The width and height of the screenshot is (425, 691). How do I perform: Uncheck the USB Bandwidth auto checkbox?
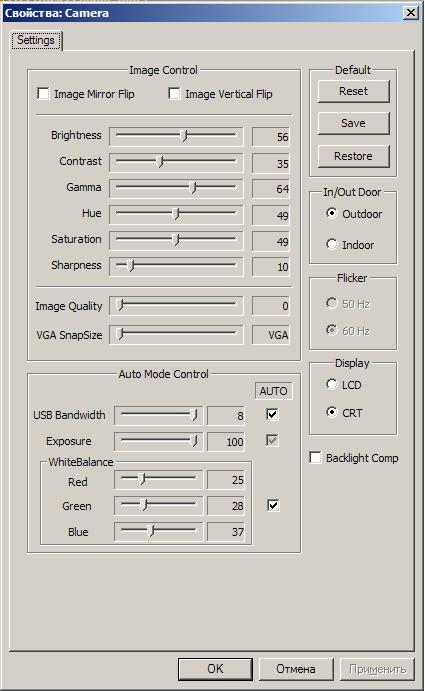pos(272,414)
